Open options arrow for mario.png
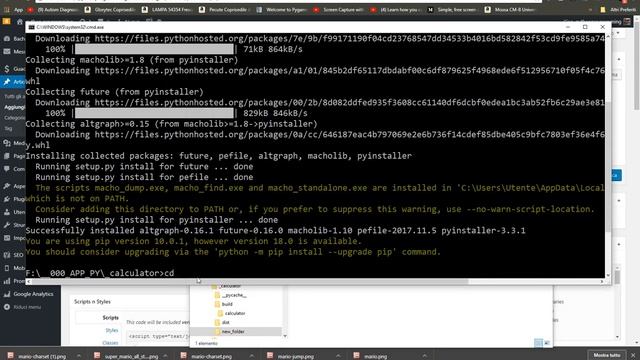640x360 pixels. point(424,356)
